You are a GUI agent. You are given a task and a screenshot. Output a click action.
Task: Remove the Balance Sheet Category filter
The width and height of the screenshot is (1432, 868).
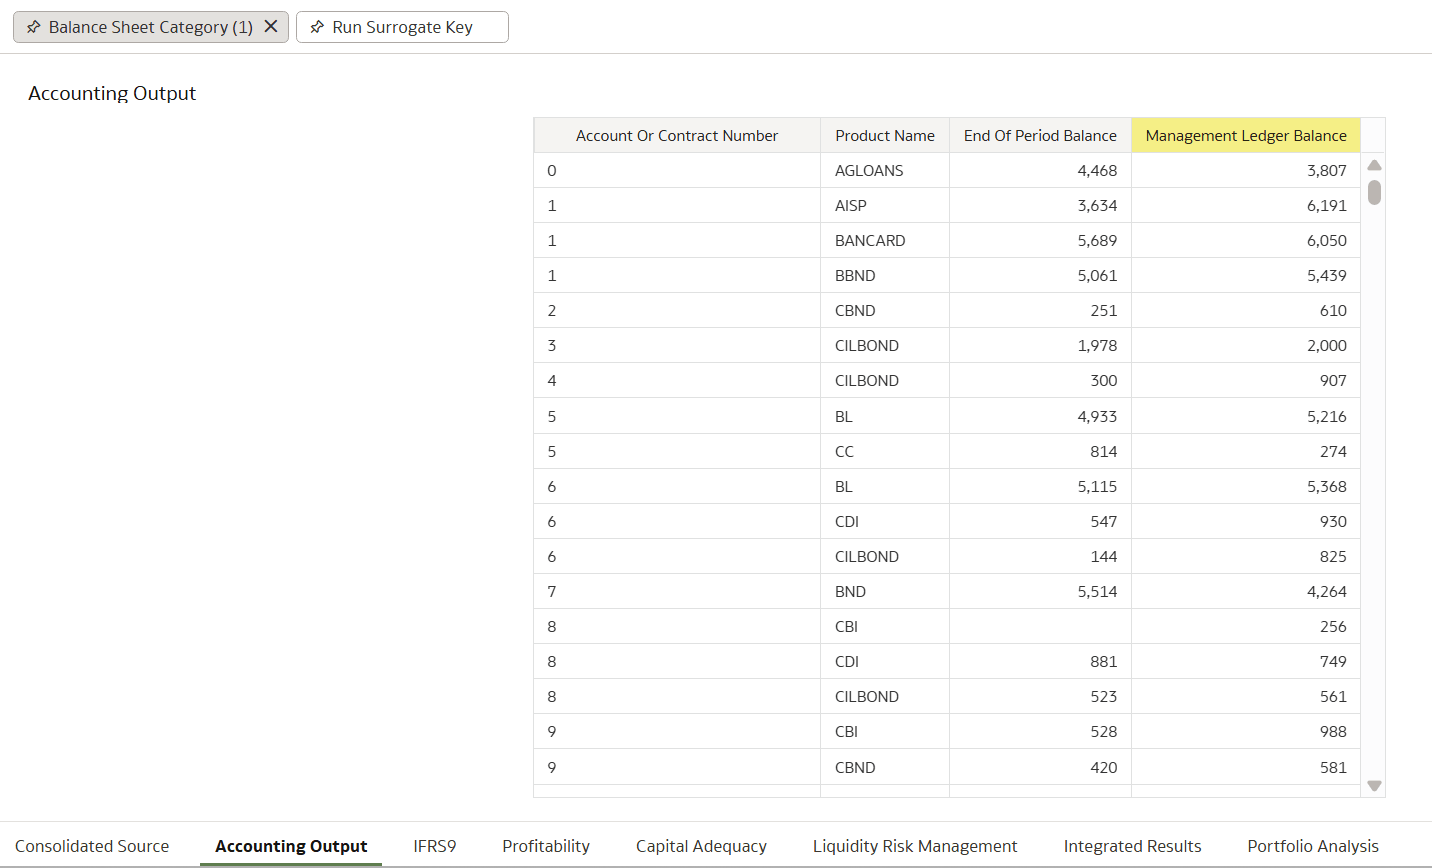271,27
